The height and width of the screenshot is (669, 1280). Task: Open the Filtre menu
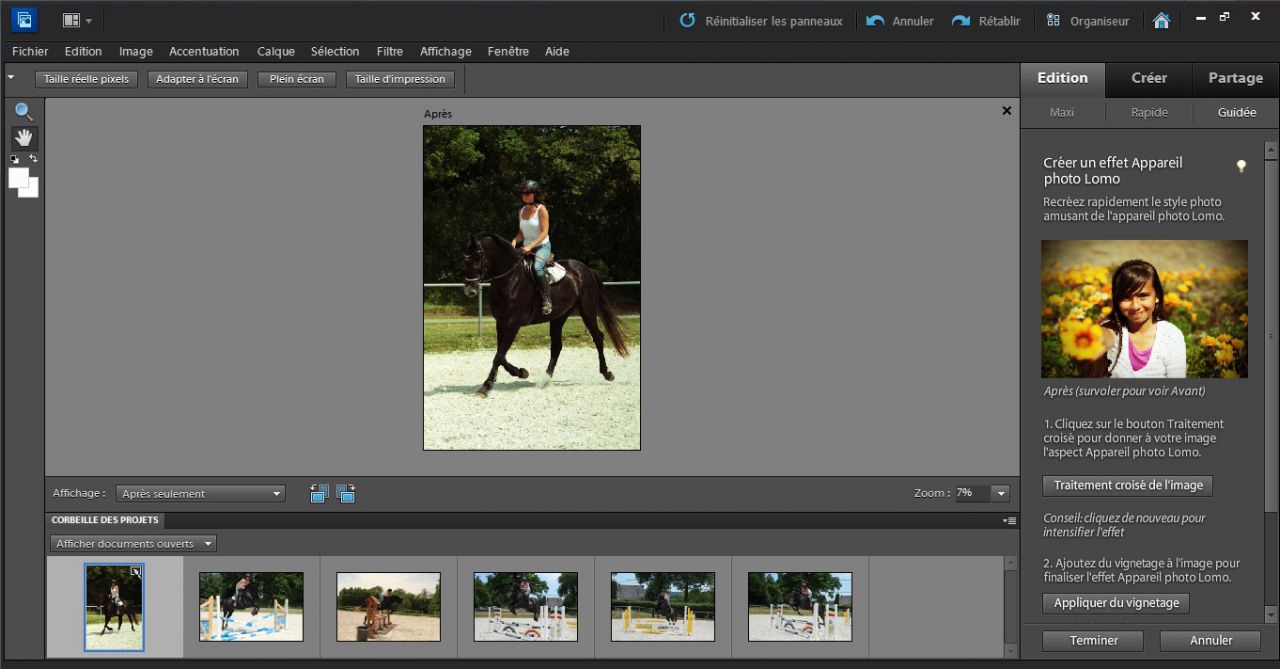click(x=390, y=51)
